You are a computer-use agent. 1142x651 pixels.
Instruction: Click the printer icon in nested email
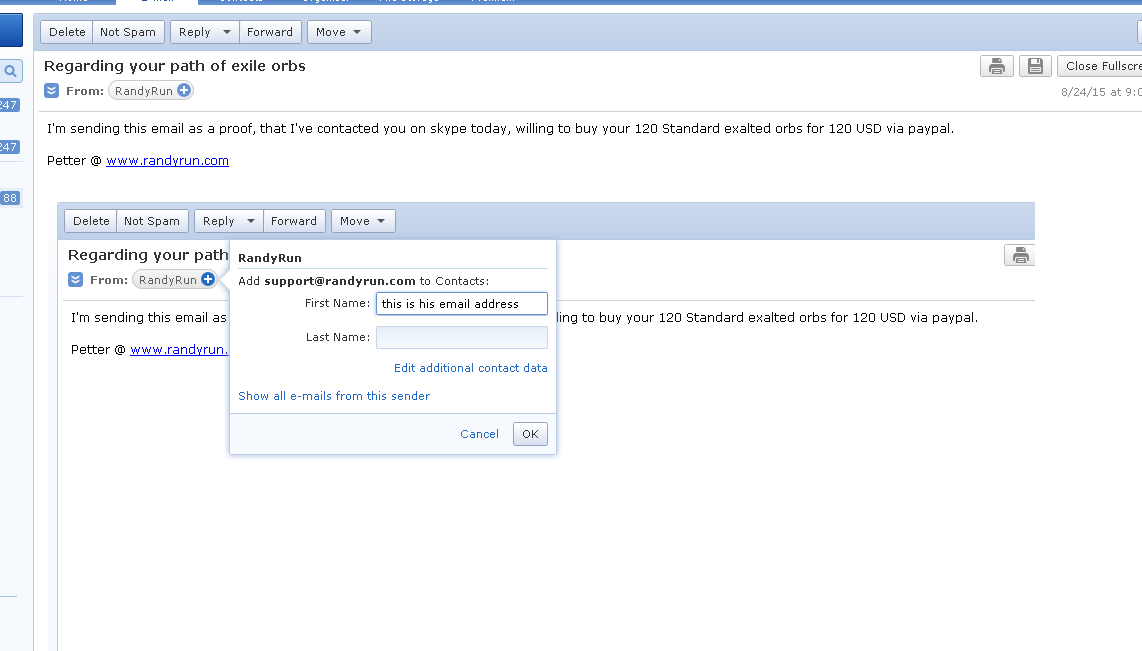pos(1020,256)
